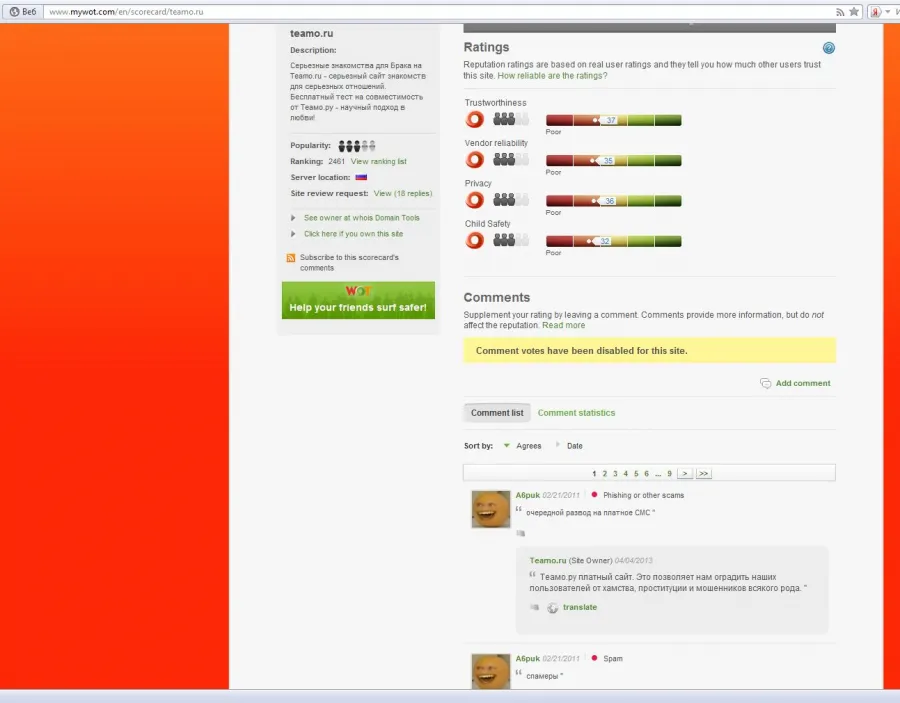The height and width of the screenshot is (703, 900).
Task: Click the Ratings help question-mark icon
Action: 828,48
